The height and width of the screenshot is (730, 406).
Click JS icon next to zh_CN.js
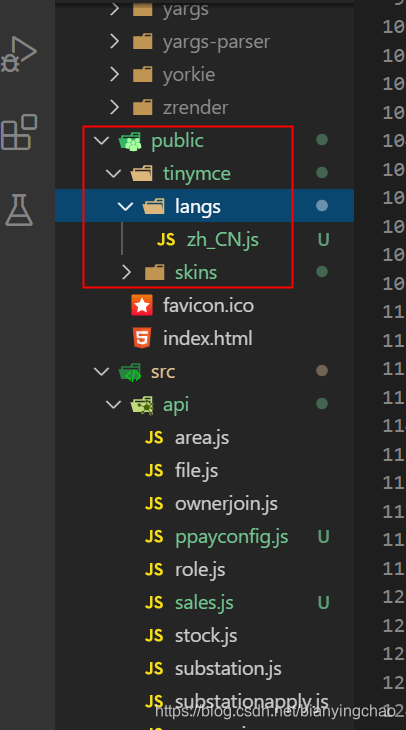tap(166, 239)
